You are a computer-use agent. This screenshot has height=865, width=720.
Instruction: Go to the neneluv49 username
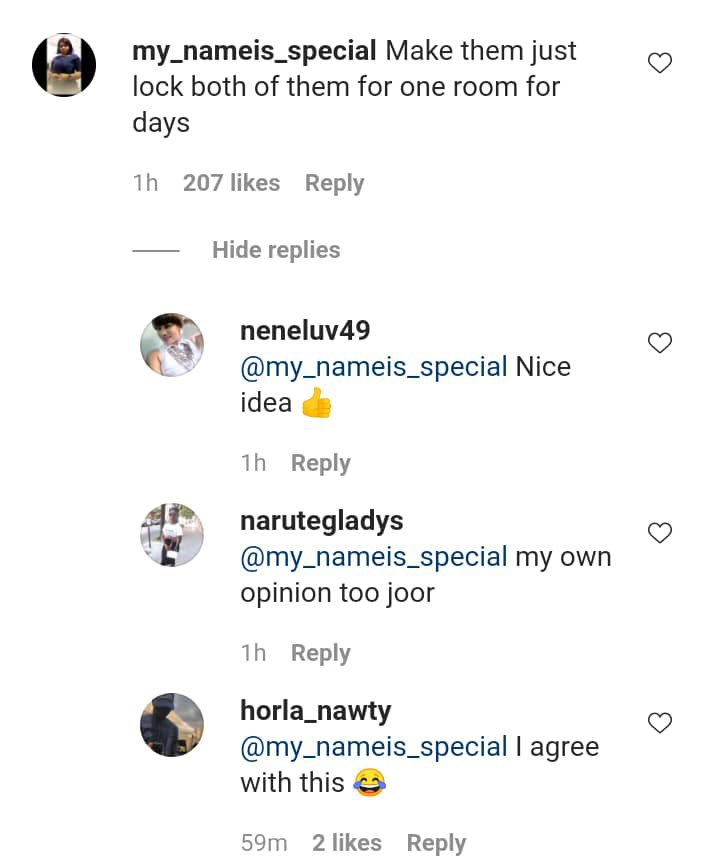[x=305, y=331]
